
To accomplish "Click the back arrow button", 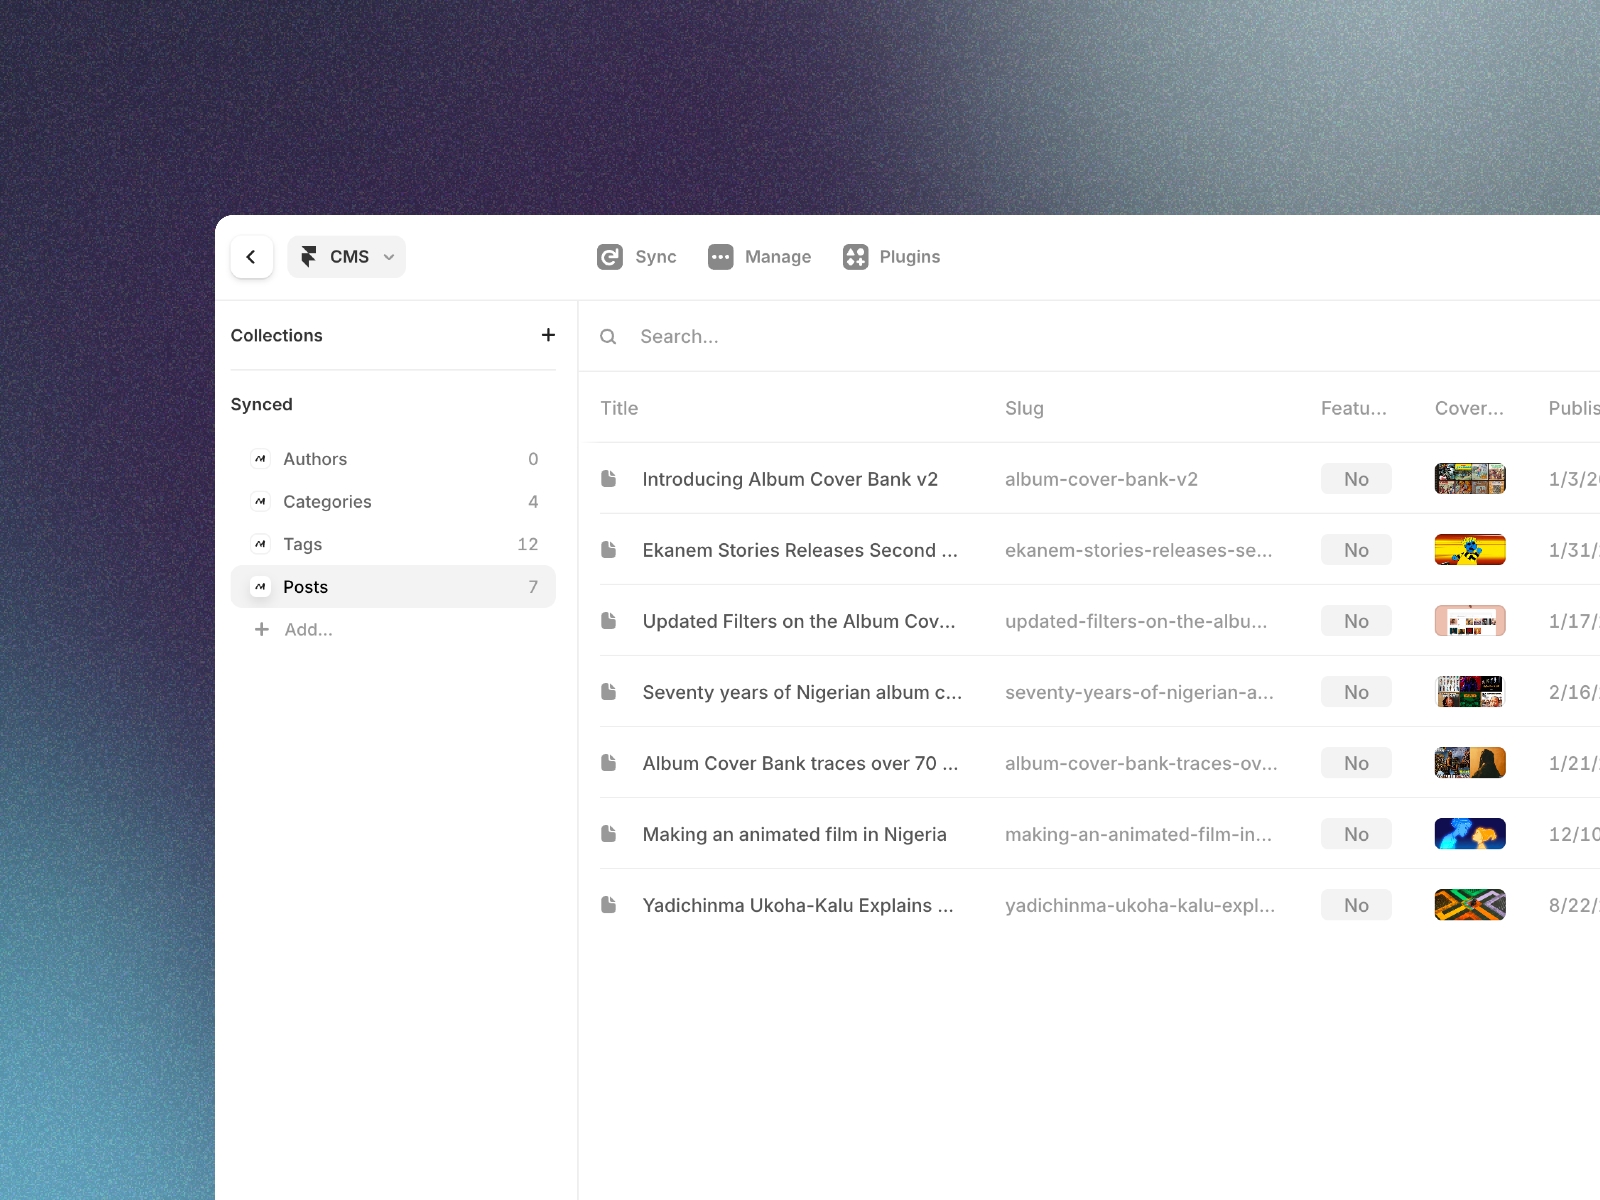I will (251, 256).
